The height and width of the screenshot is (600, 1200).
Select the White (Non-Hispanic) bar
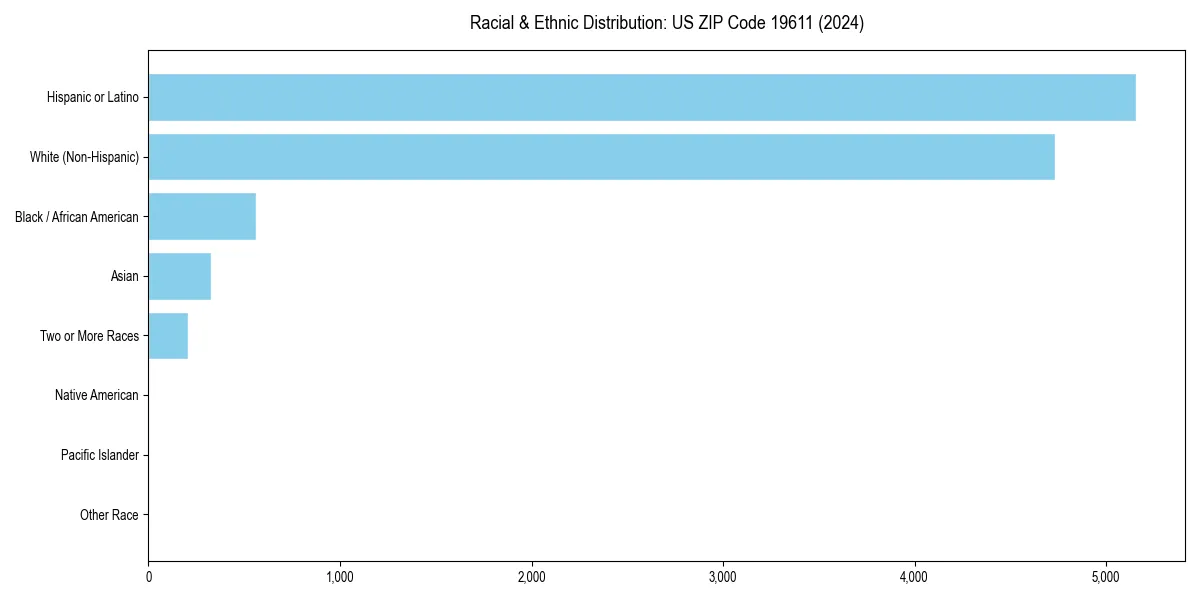click(600, 157)
